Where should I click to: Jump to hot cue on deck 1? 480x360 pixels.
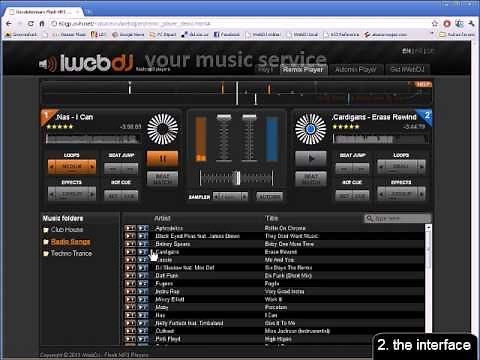[x=130, y=196]
